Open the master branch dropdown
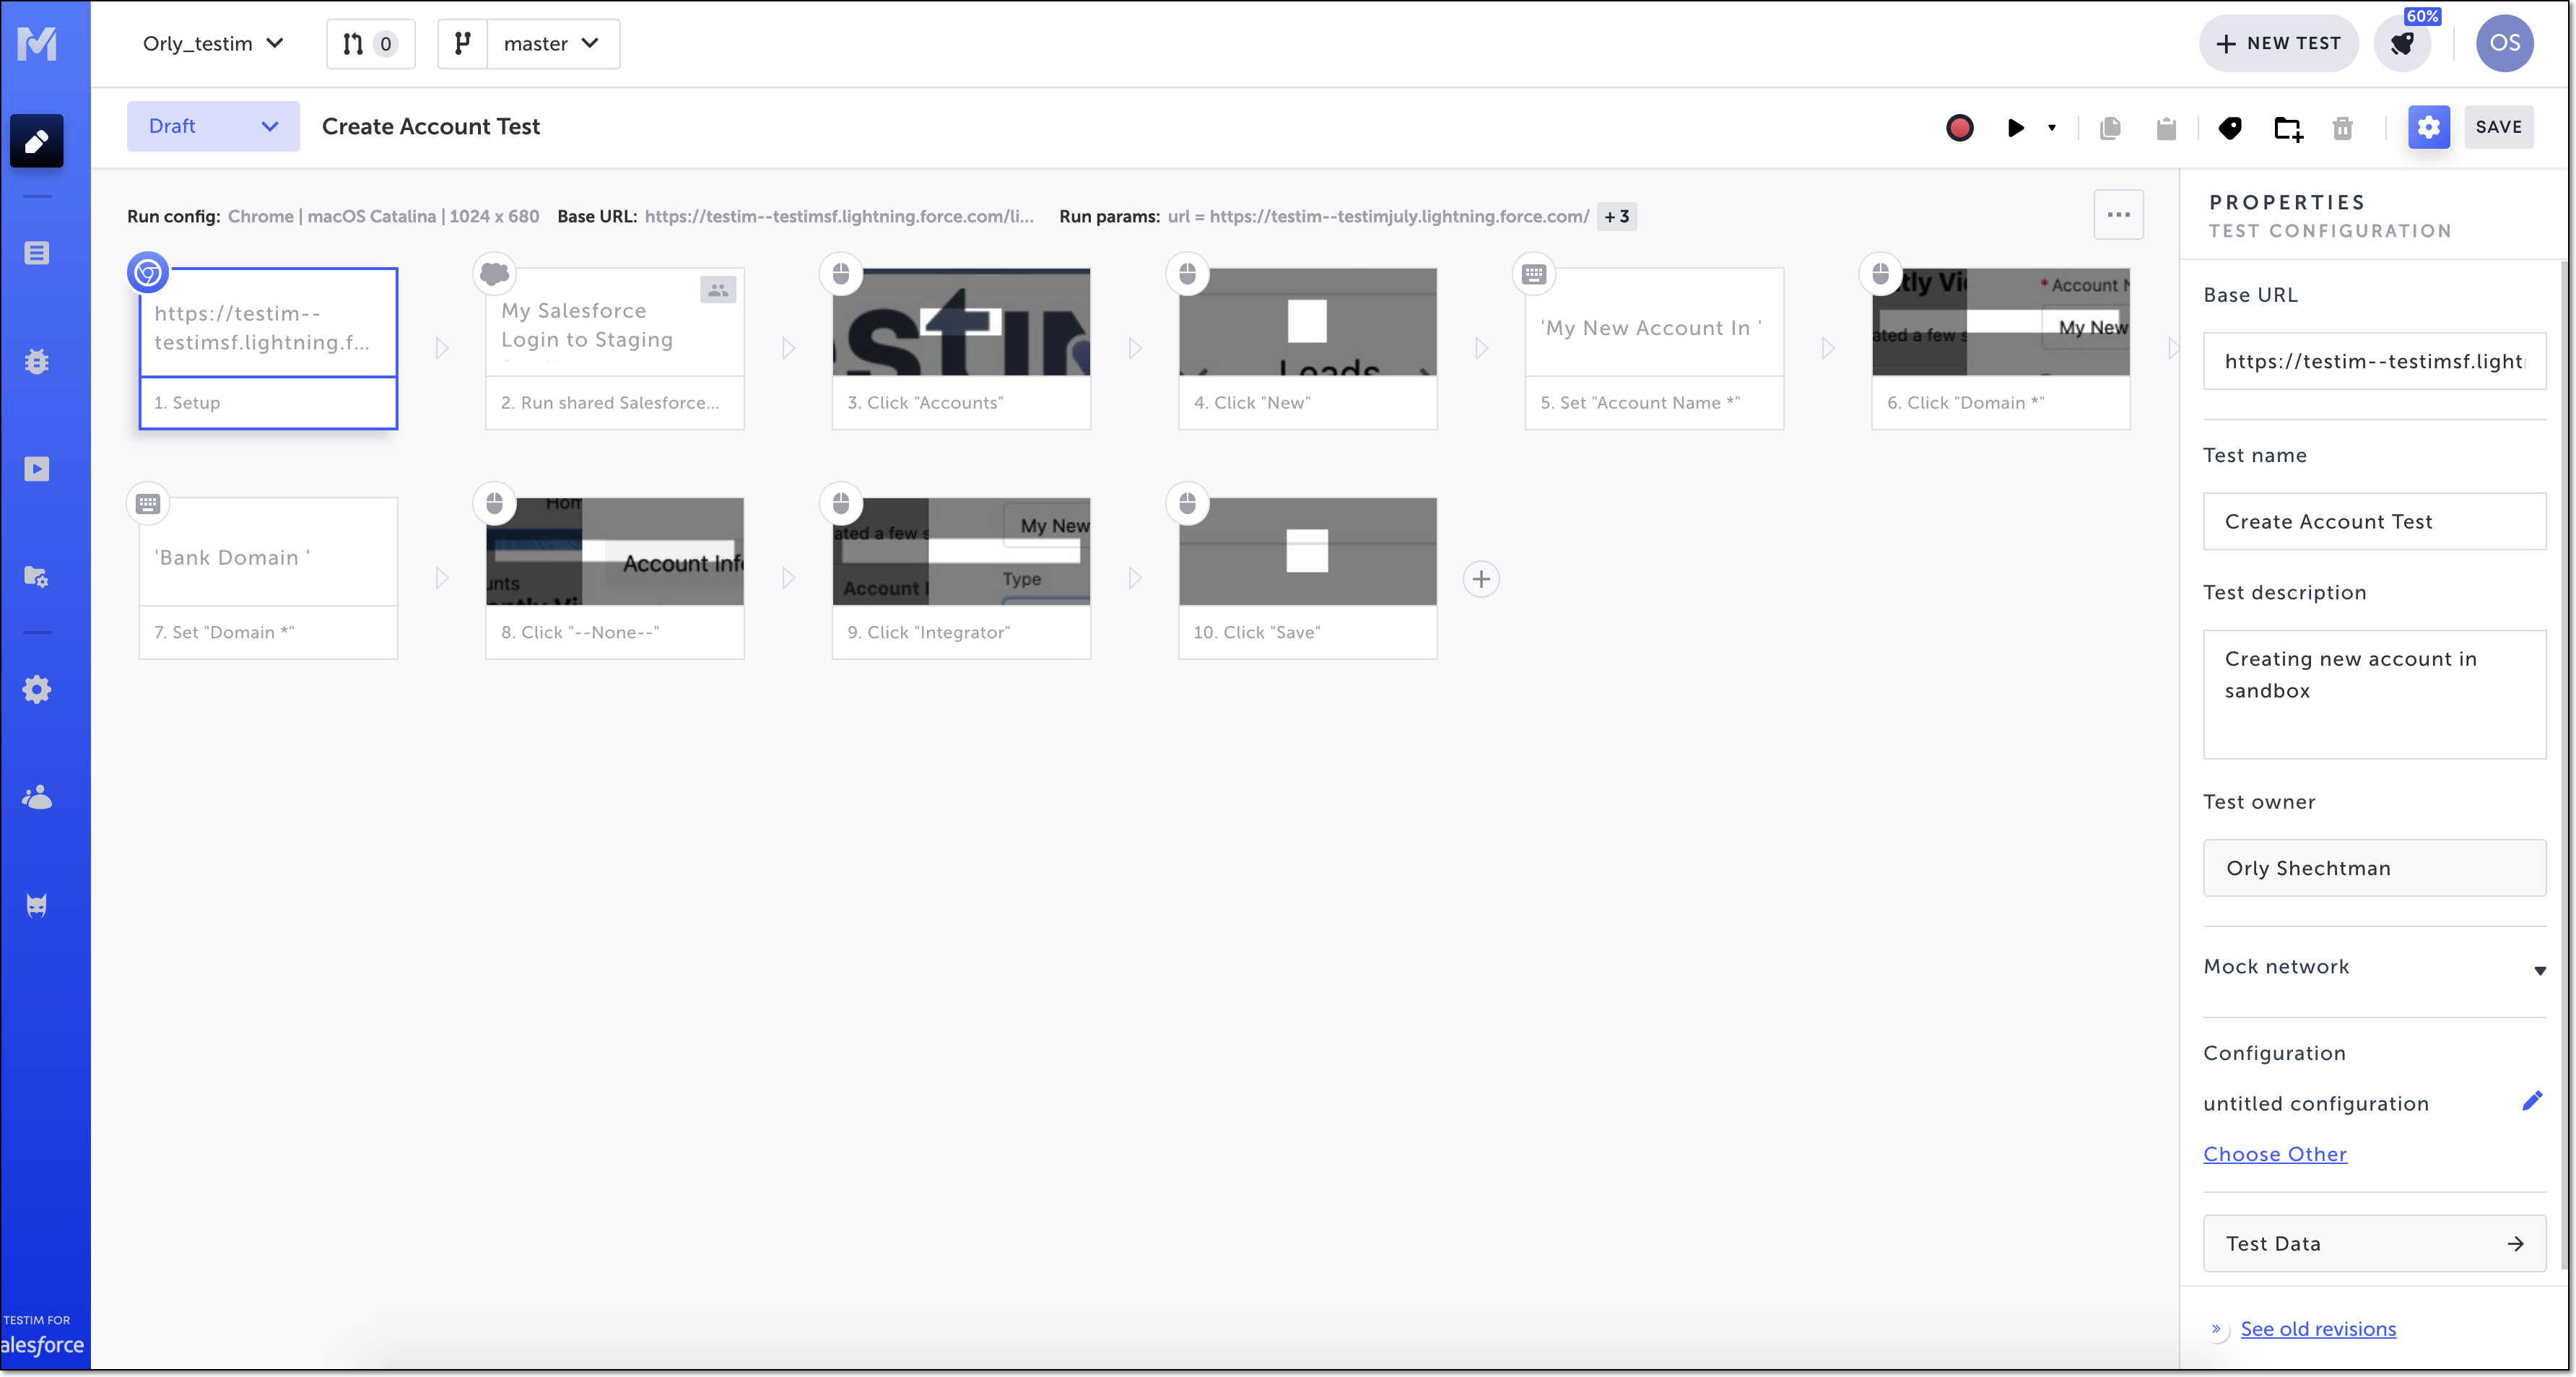 [553, 44]
